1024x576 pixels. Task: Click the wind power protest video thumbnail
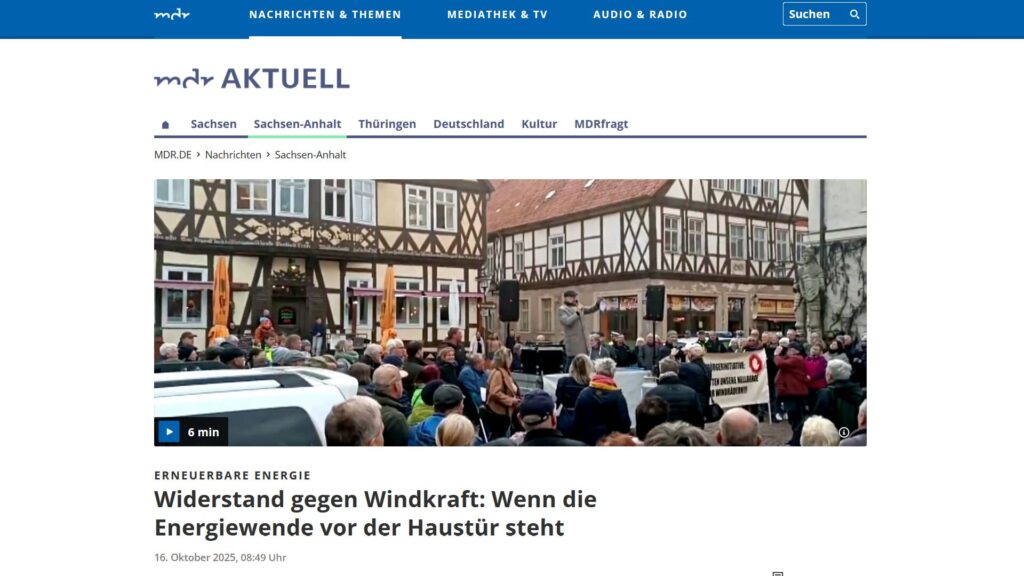point(510,312)
